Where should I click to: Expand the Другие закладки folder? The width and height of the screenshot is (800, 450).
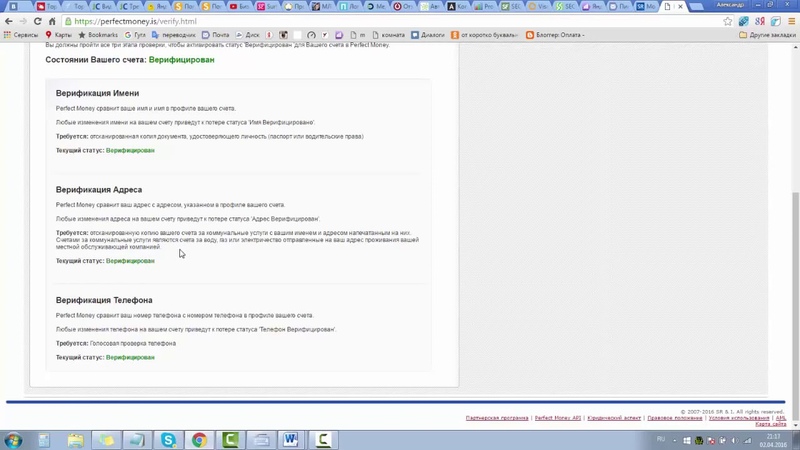click(x=767, y=35)
